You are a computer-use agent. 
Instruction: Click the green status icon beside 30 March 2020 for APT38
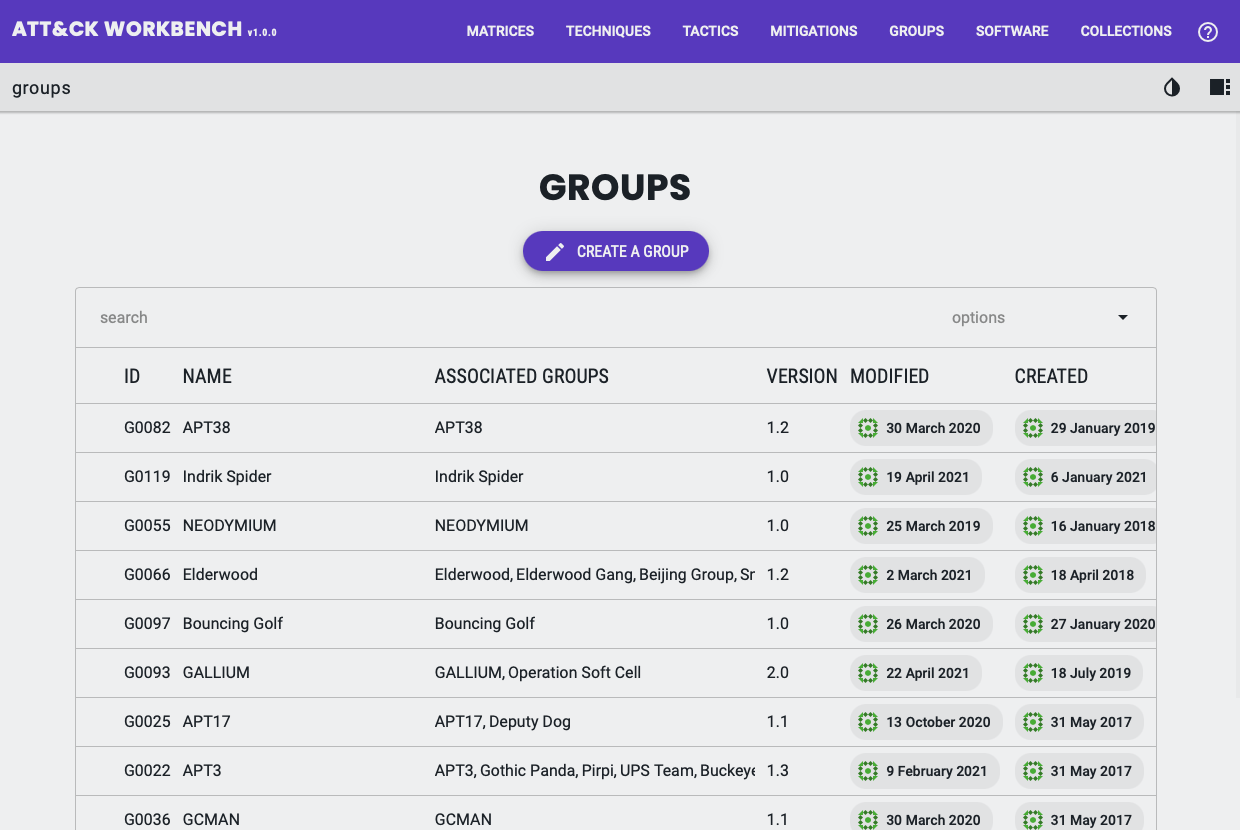[868, 428]
